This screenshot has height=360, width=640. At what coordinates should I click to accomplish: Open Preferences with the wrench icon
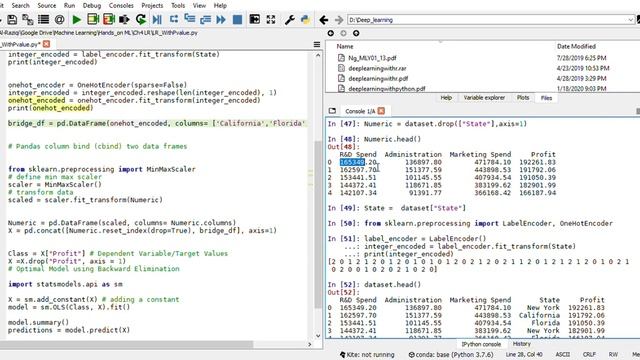[290, 20]
